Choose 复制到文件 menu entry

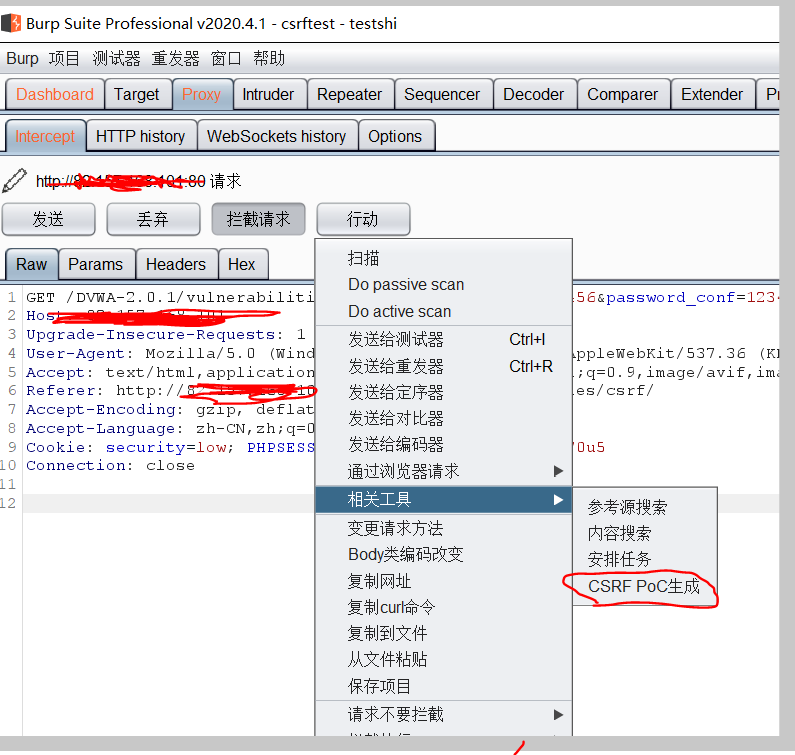pos(444,633)
